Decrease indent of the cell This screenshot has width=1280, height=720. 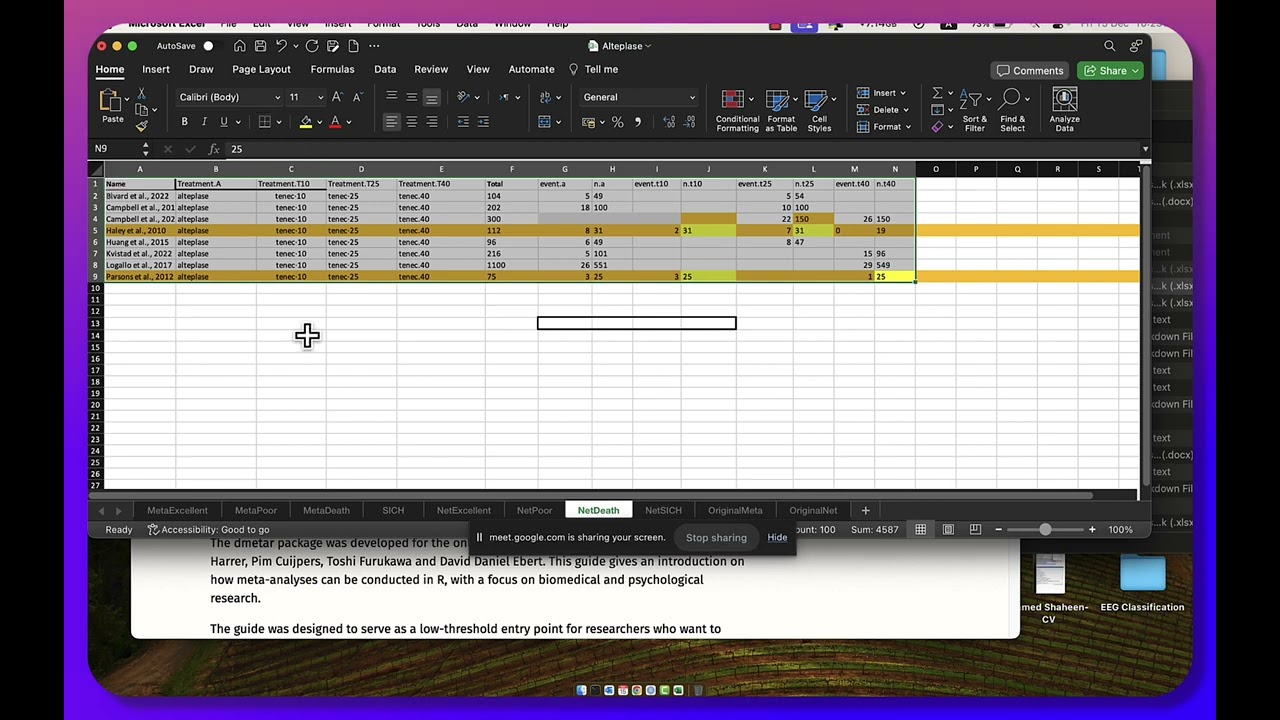click(x=463, y=122)
